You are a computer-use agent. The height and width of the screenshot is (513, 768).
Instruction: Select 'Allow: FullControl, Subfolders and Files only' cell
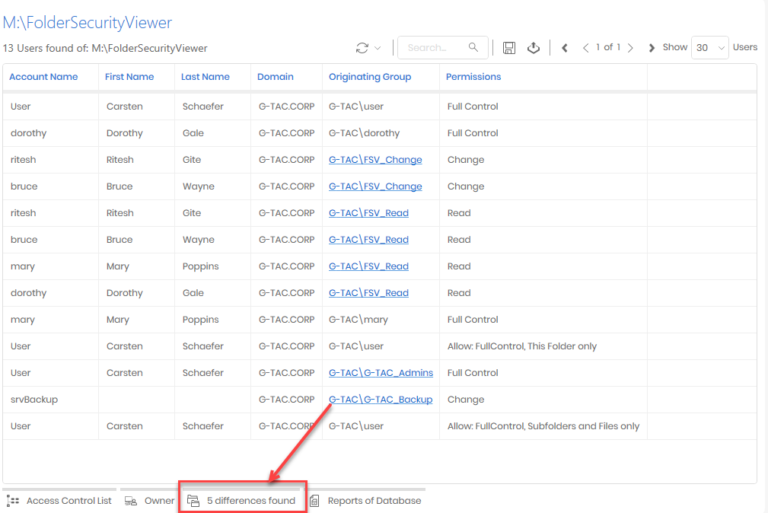point(543,426)
